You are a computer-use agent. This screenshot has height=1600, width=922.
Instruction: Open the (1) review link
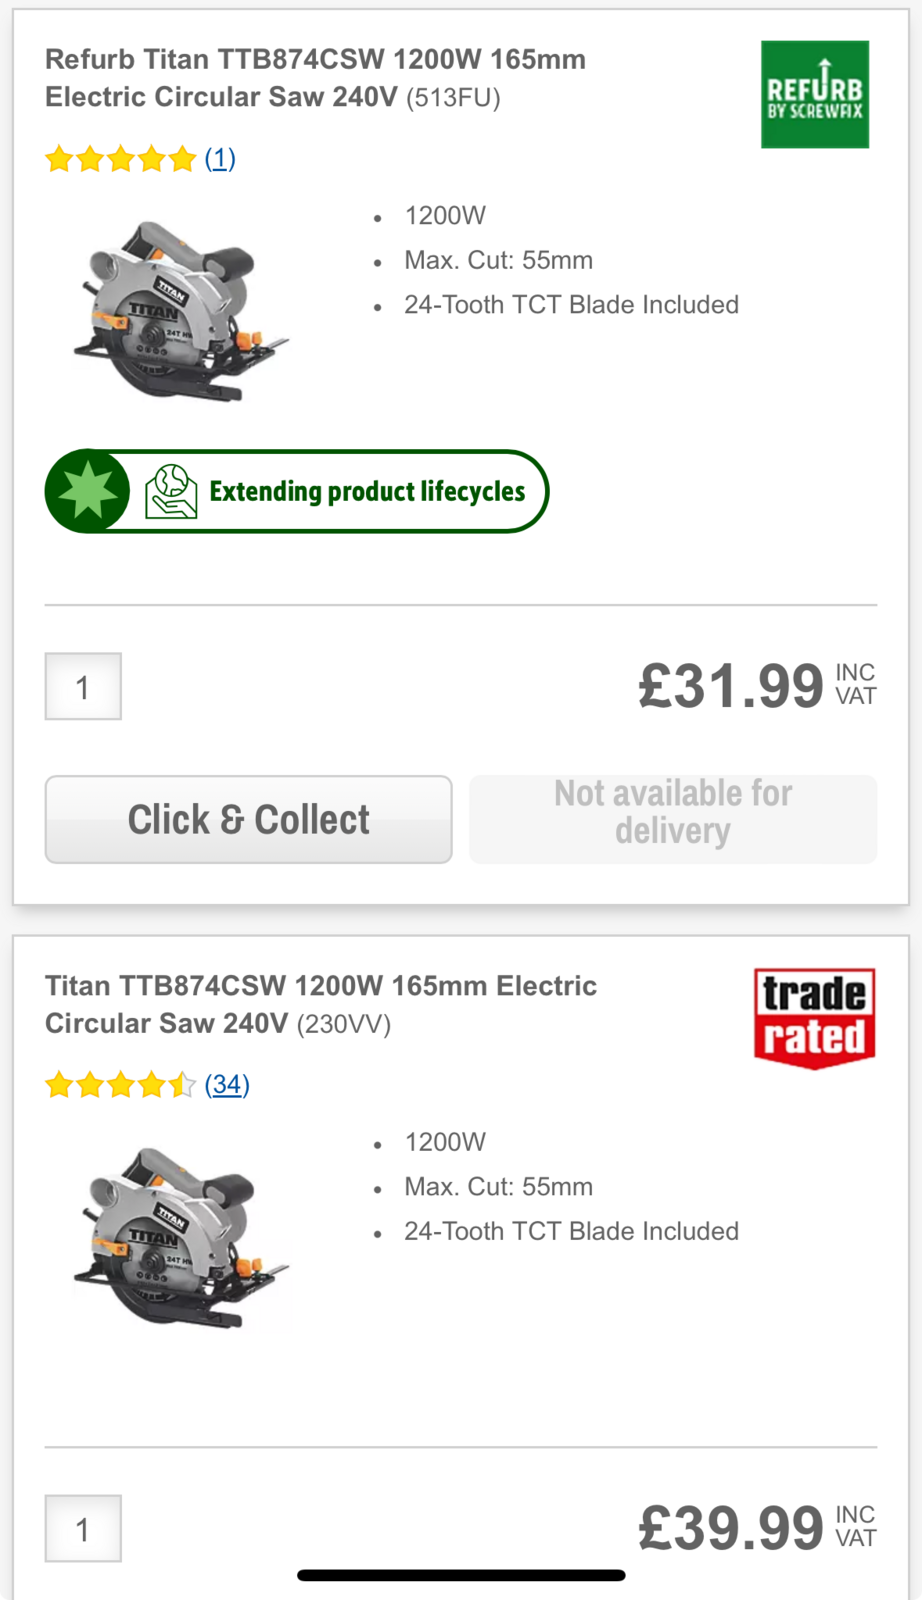pyautogui.click(x=220, y=158)
